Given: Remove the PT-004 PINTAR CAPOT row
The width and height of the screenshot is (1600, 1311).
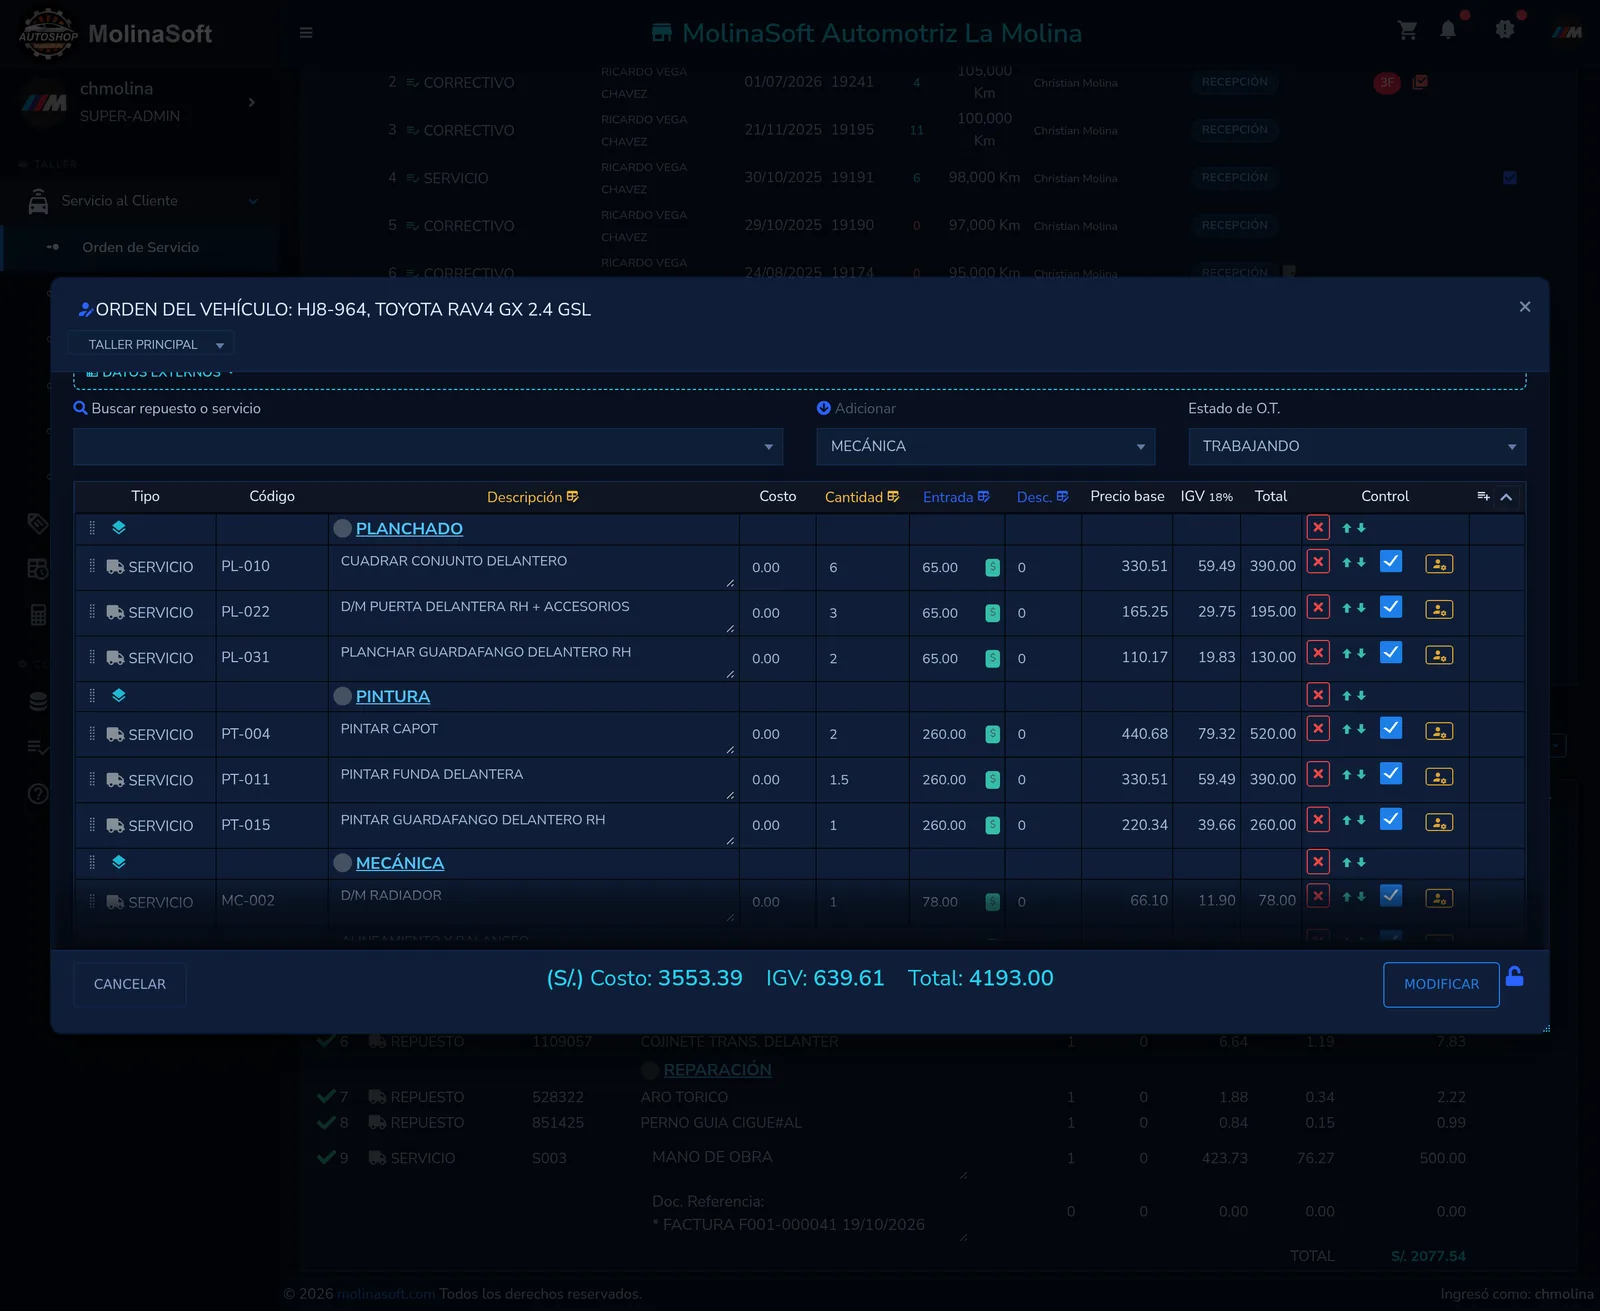Looking at the screenshot, I should pyautogui.click(x=1318, y=729).
